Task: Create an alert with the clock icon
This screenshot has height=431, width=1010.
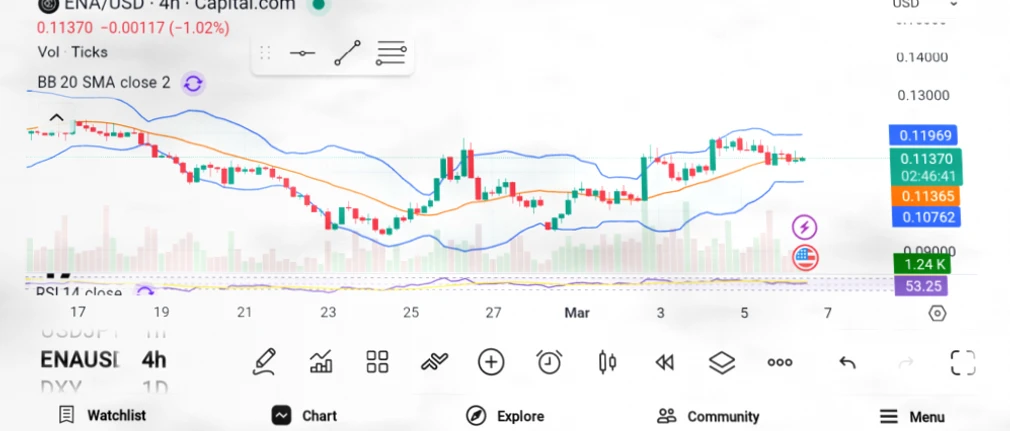Action: pyautogui.click(x=549, y=362)
